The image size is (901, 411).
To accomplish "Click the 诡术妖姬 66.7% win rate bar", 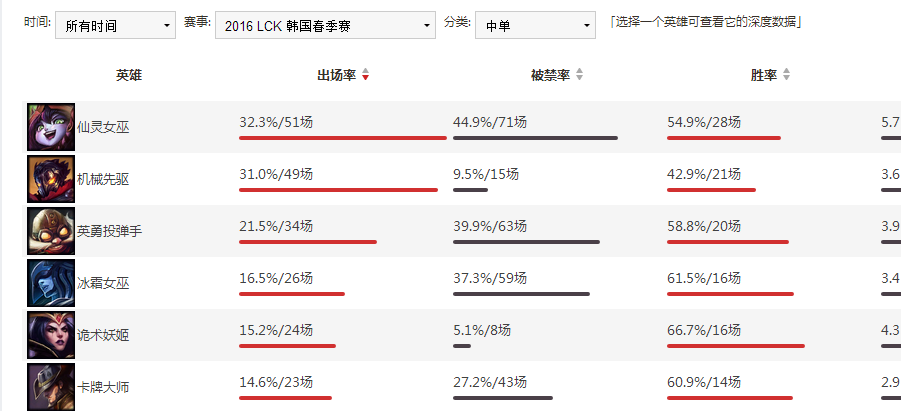I will 735,346.
